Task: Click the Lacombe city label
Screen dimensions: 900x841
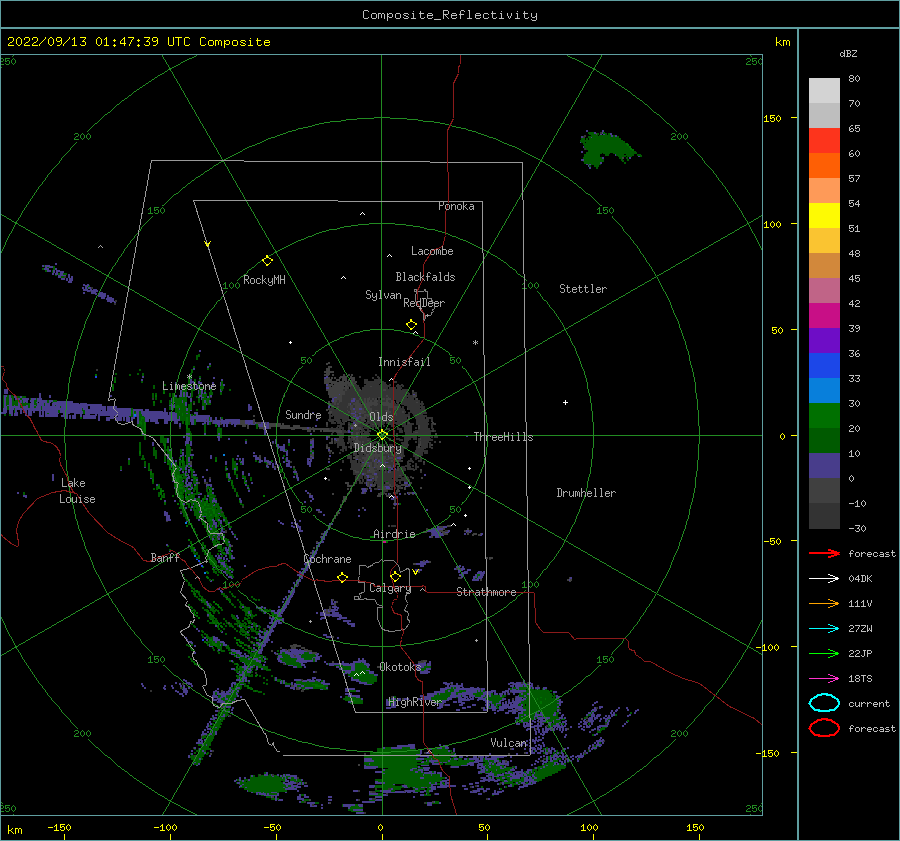Action: click(x=432, y=251)
